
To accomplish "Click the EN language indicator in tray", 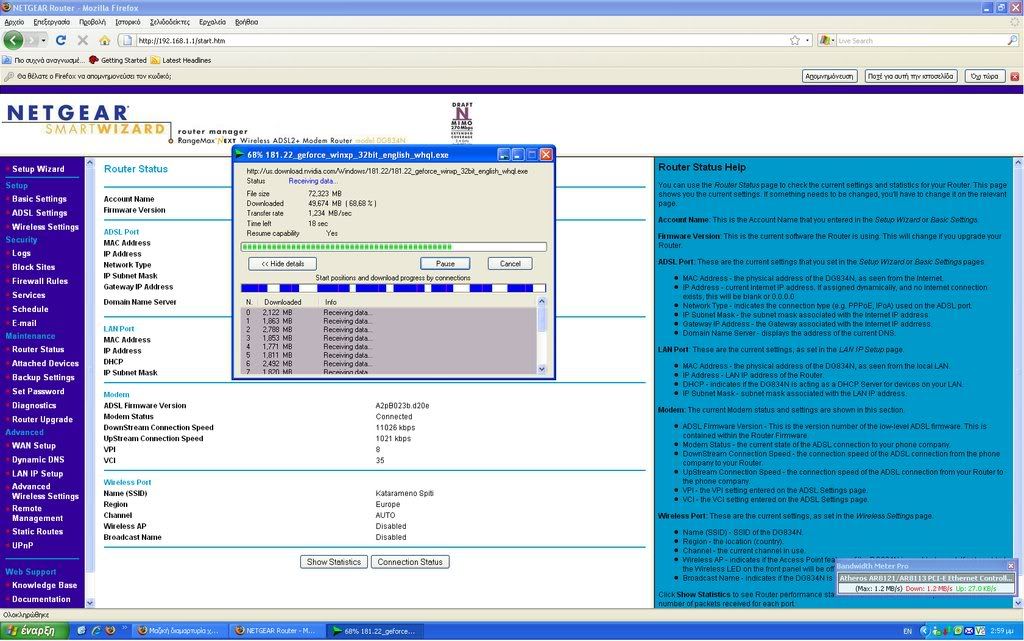I will point(907,631).
